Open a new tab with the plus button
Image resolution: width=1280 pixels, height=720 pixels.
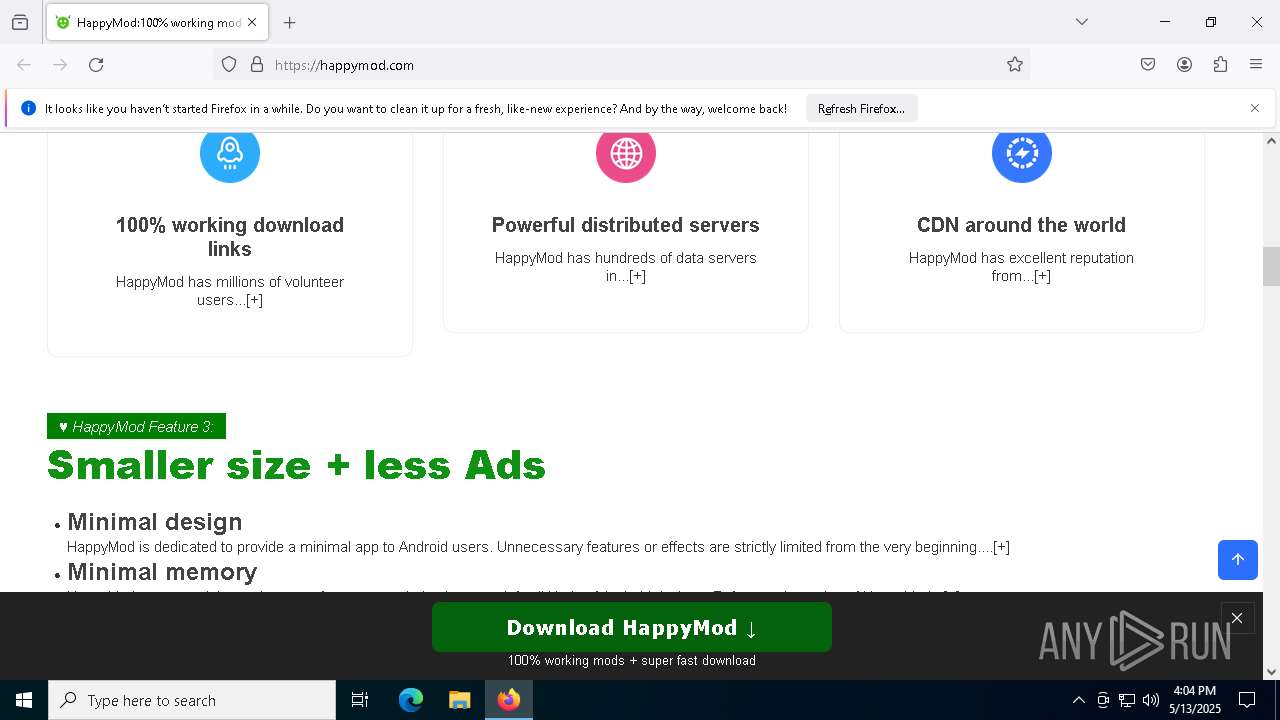coord(290,22)
